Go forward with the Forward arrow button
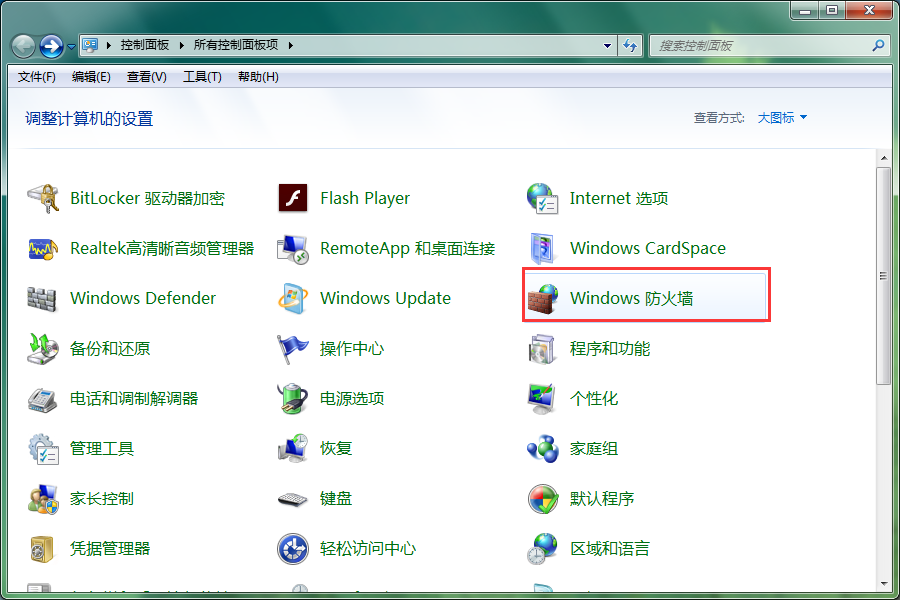 [x=52, y=47]
